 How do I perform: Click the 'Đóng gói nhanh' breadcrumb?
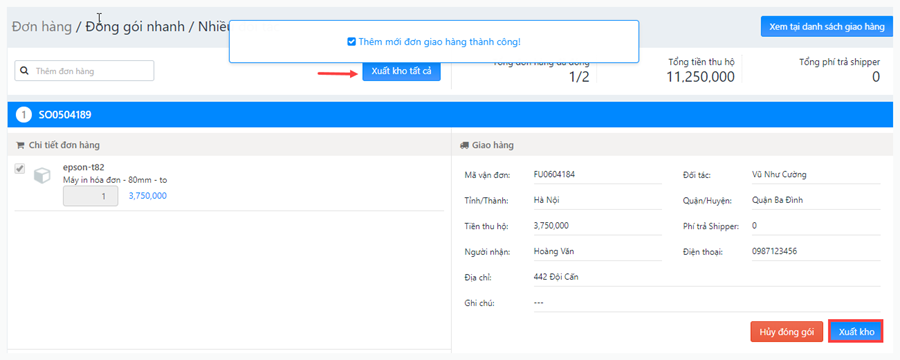tap(135, 27)
